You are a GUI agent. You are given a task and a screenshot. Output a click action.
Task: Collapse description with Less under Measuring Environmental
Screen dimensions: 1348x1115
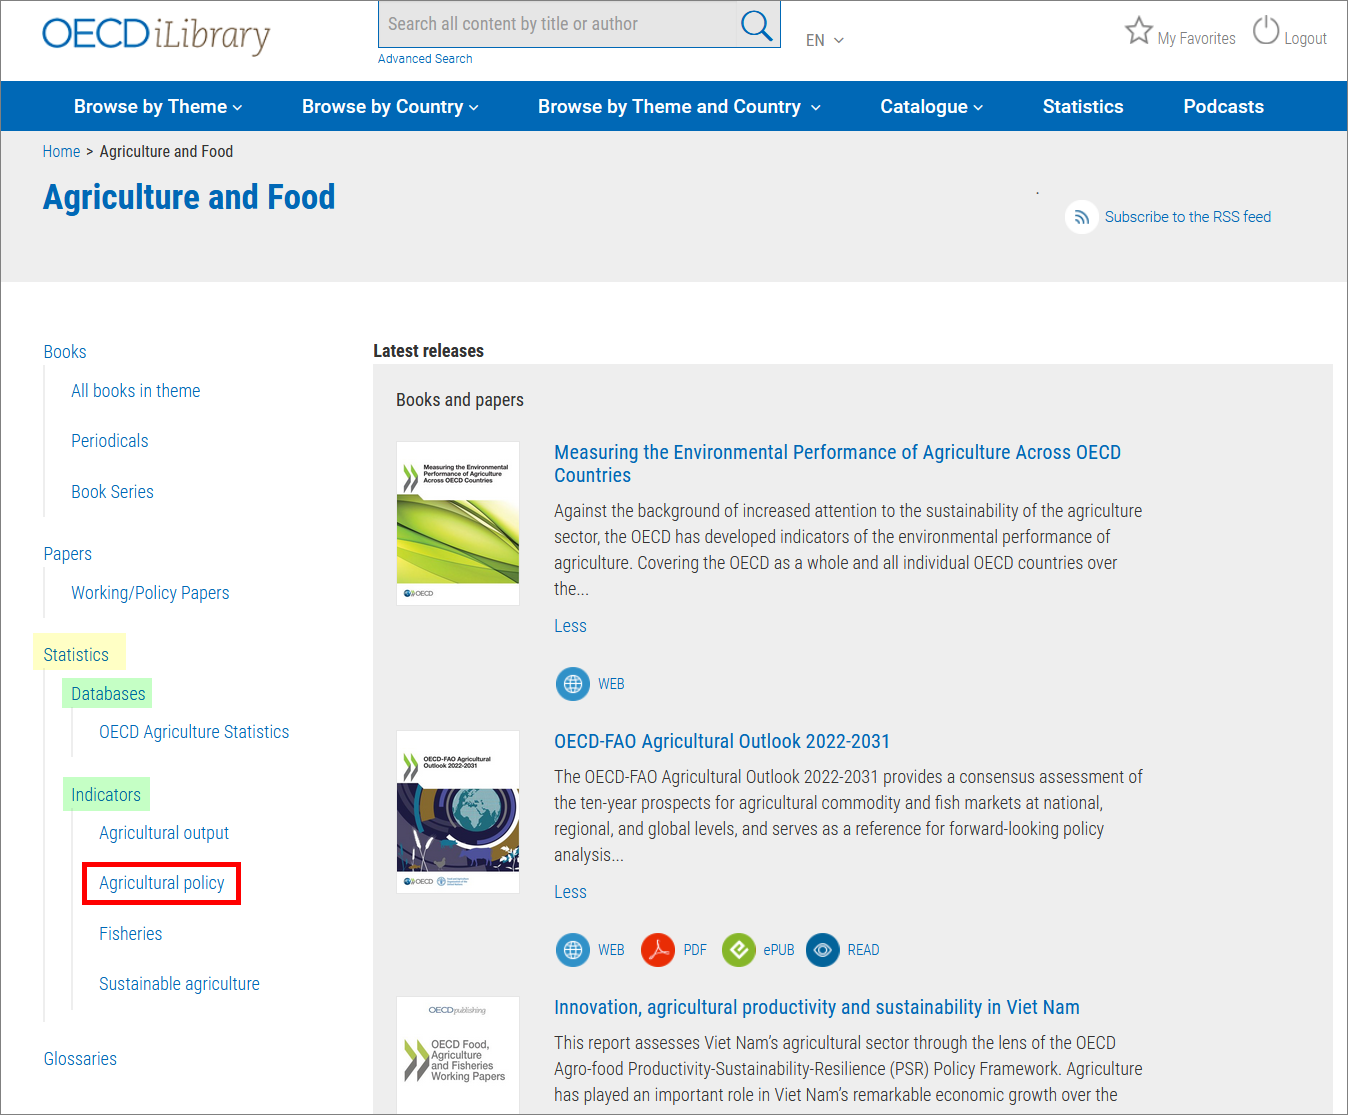[x=570, y=626]
